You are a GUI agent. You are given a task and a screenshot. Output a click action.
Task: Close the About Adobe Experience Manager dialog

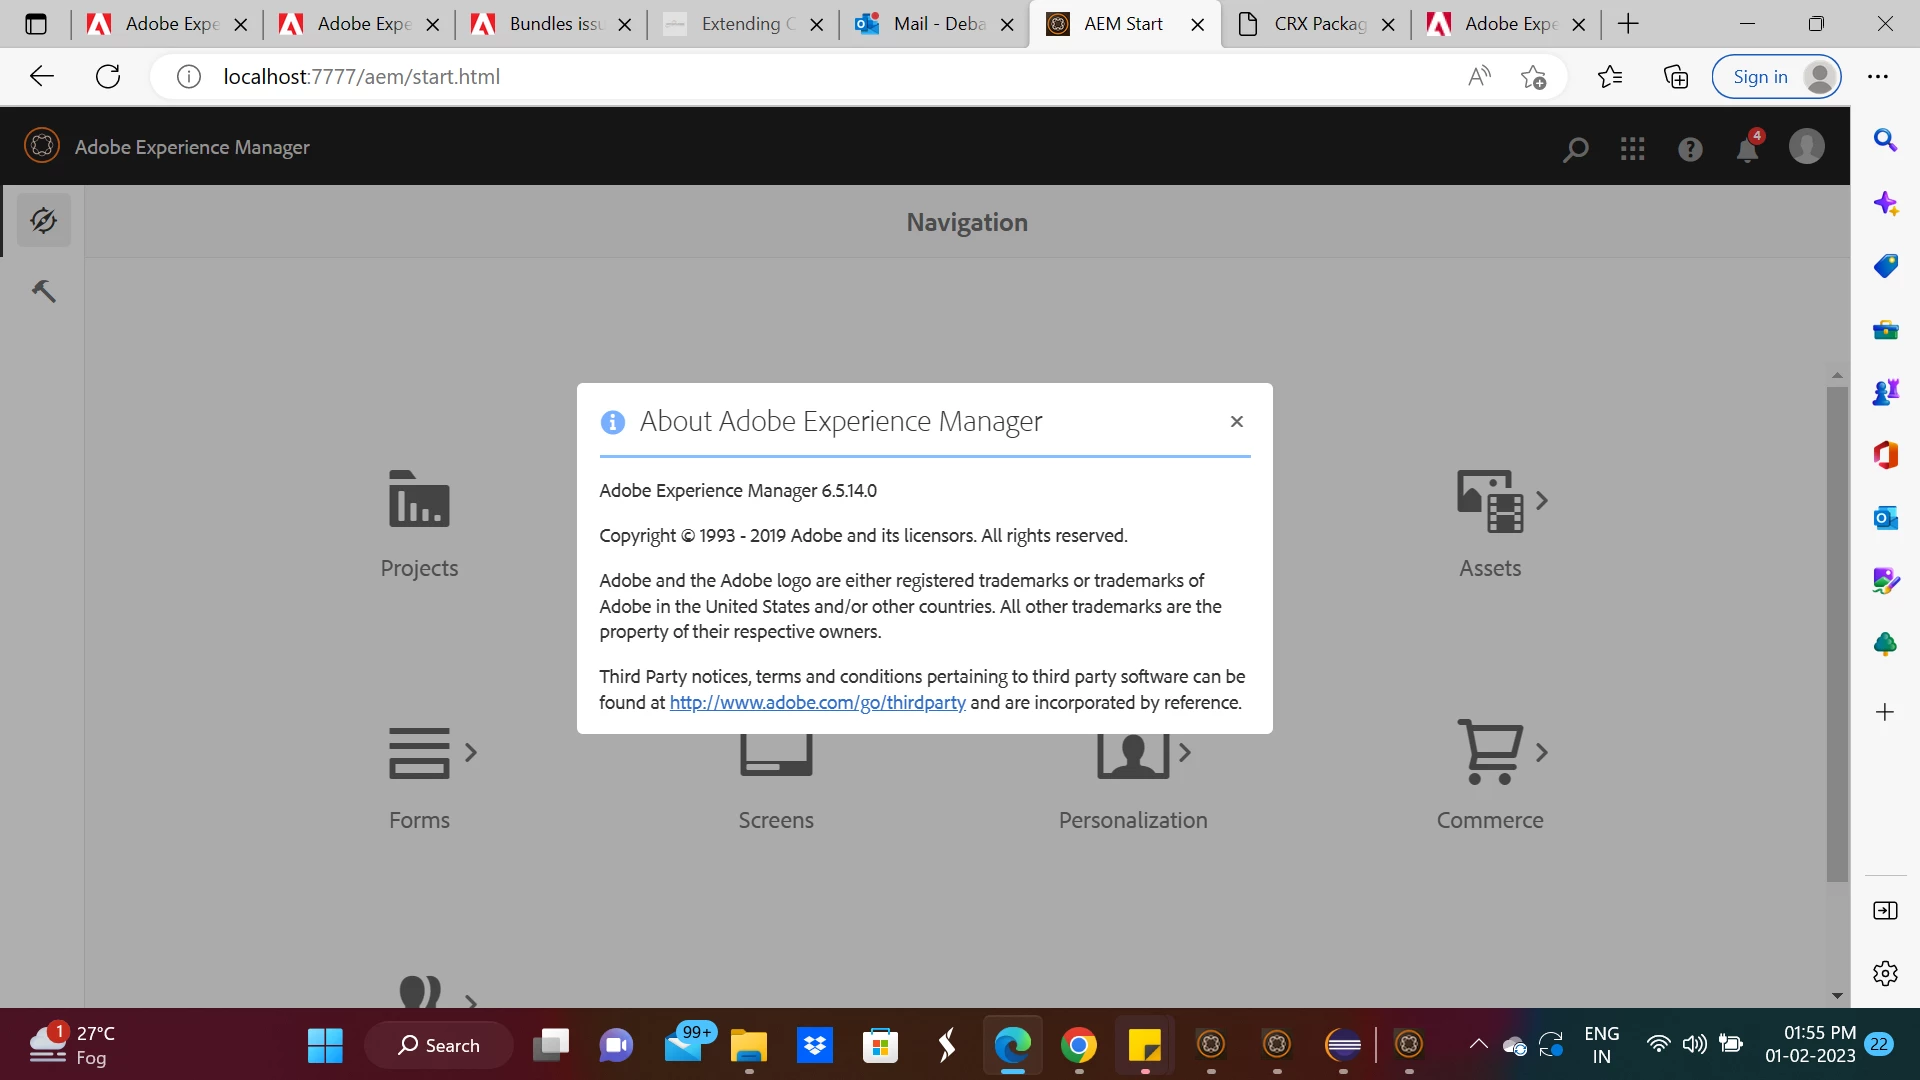coord(1237,422)
